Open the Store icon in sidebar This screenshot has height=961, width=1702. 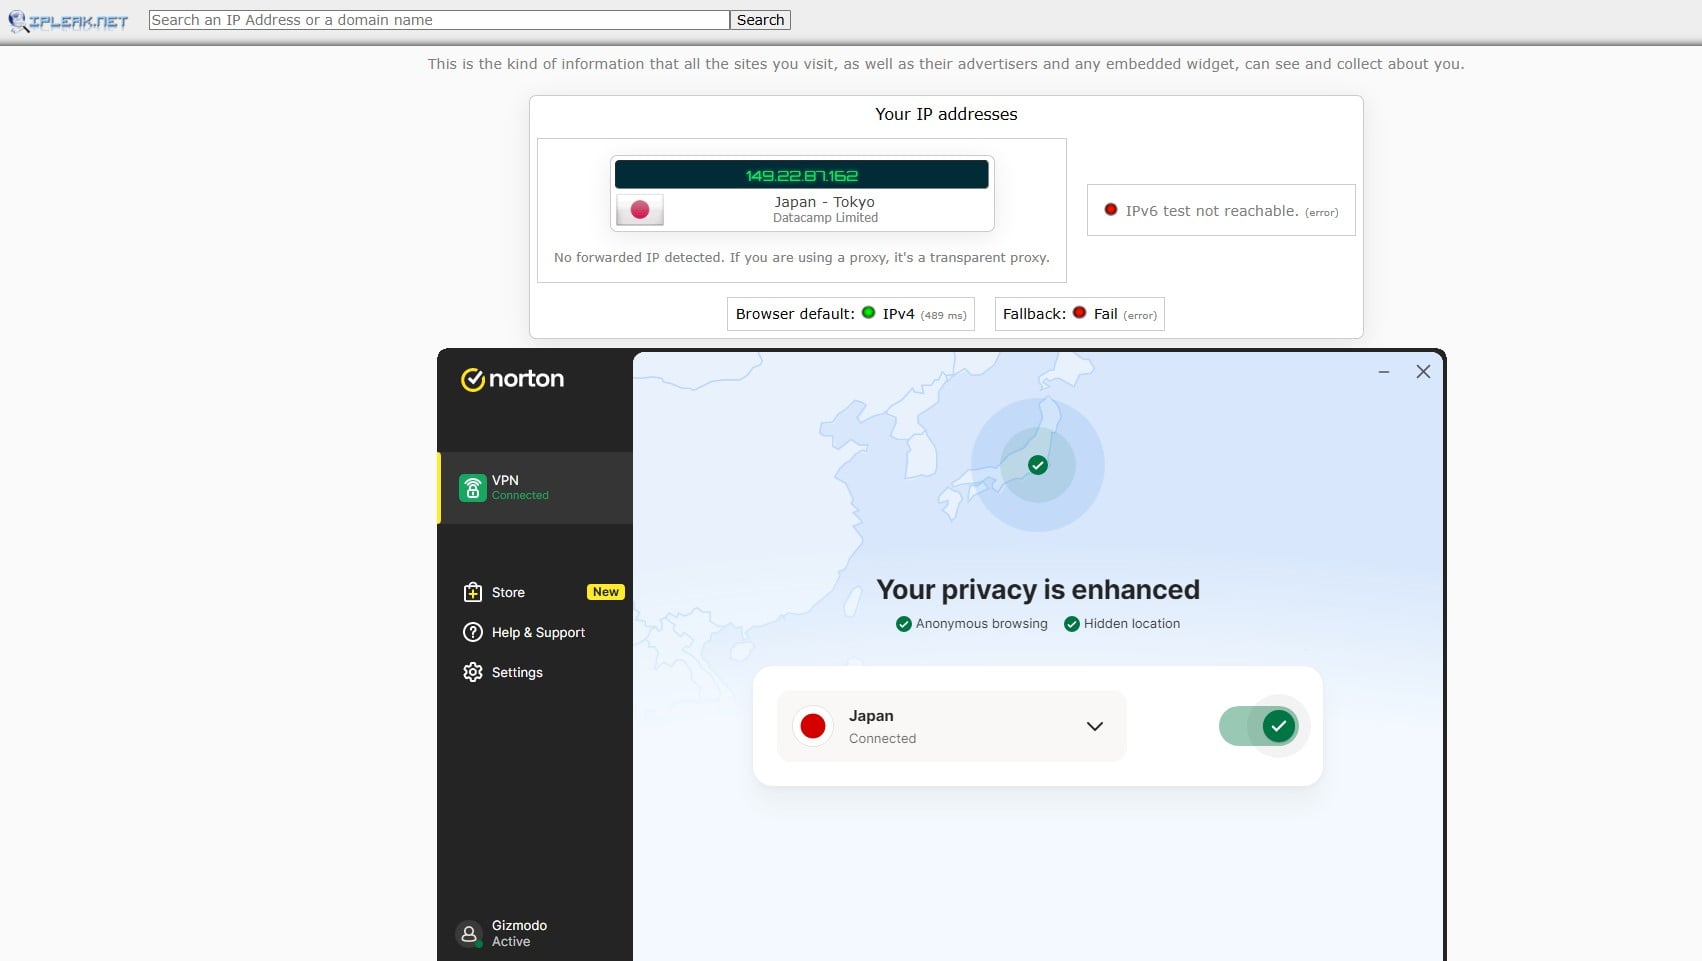[x=472, y=592]
